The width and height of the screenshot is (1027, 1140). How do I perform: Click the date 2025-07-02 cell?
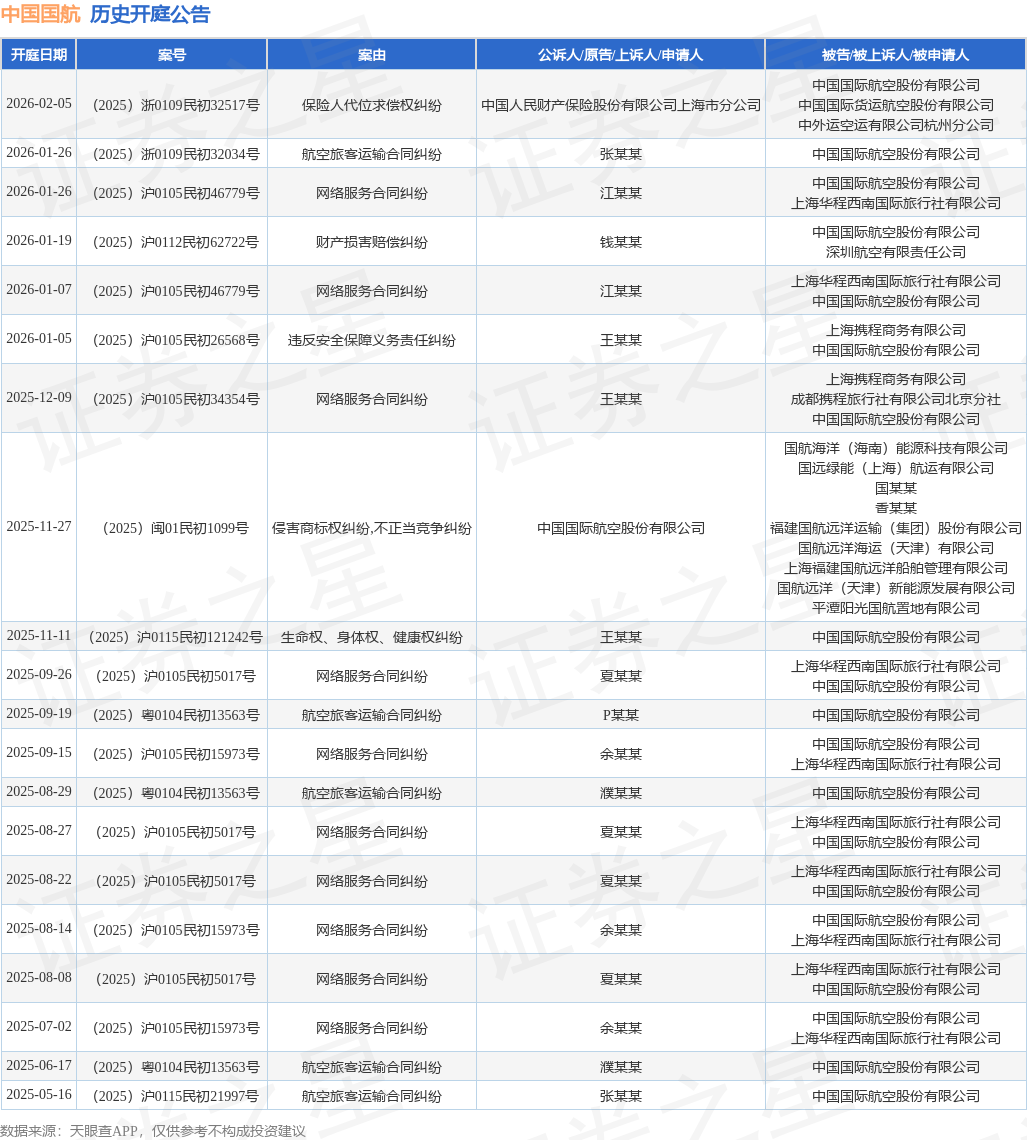[39, 1027]
